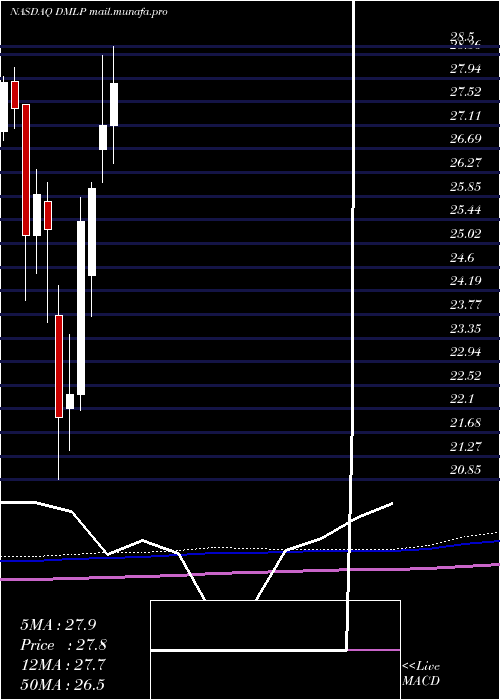Click the 21.68 price axis label
The image size is (500, 700).
point(465,422)
